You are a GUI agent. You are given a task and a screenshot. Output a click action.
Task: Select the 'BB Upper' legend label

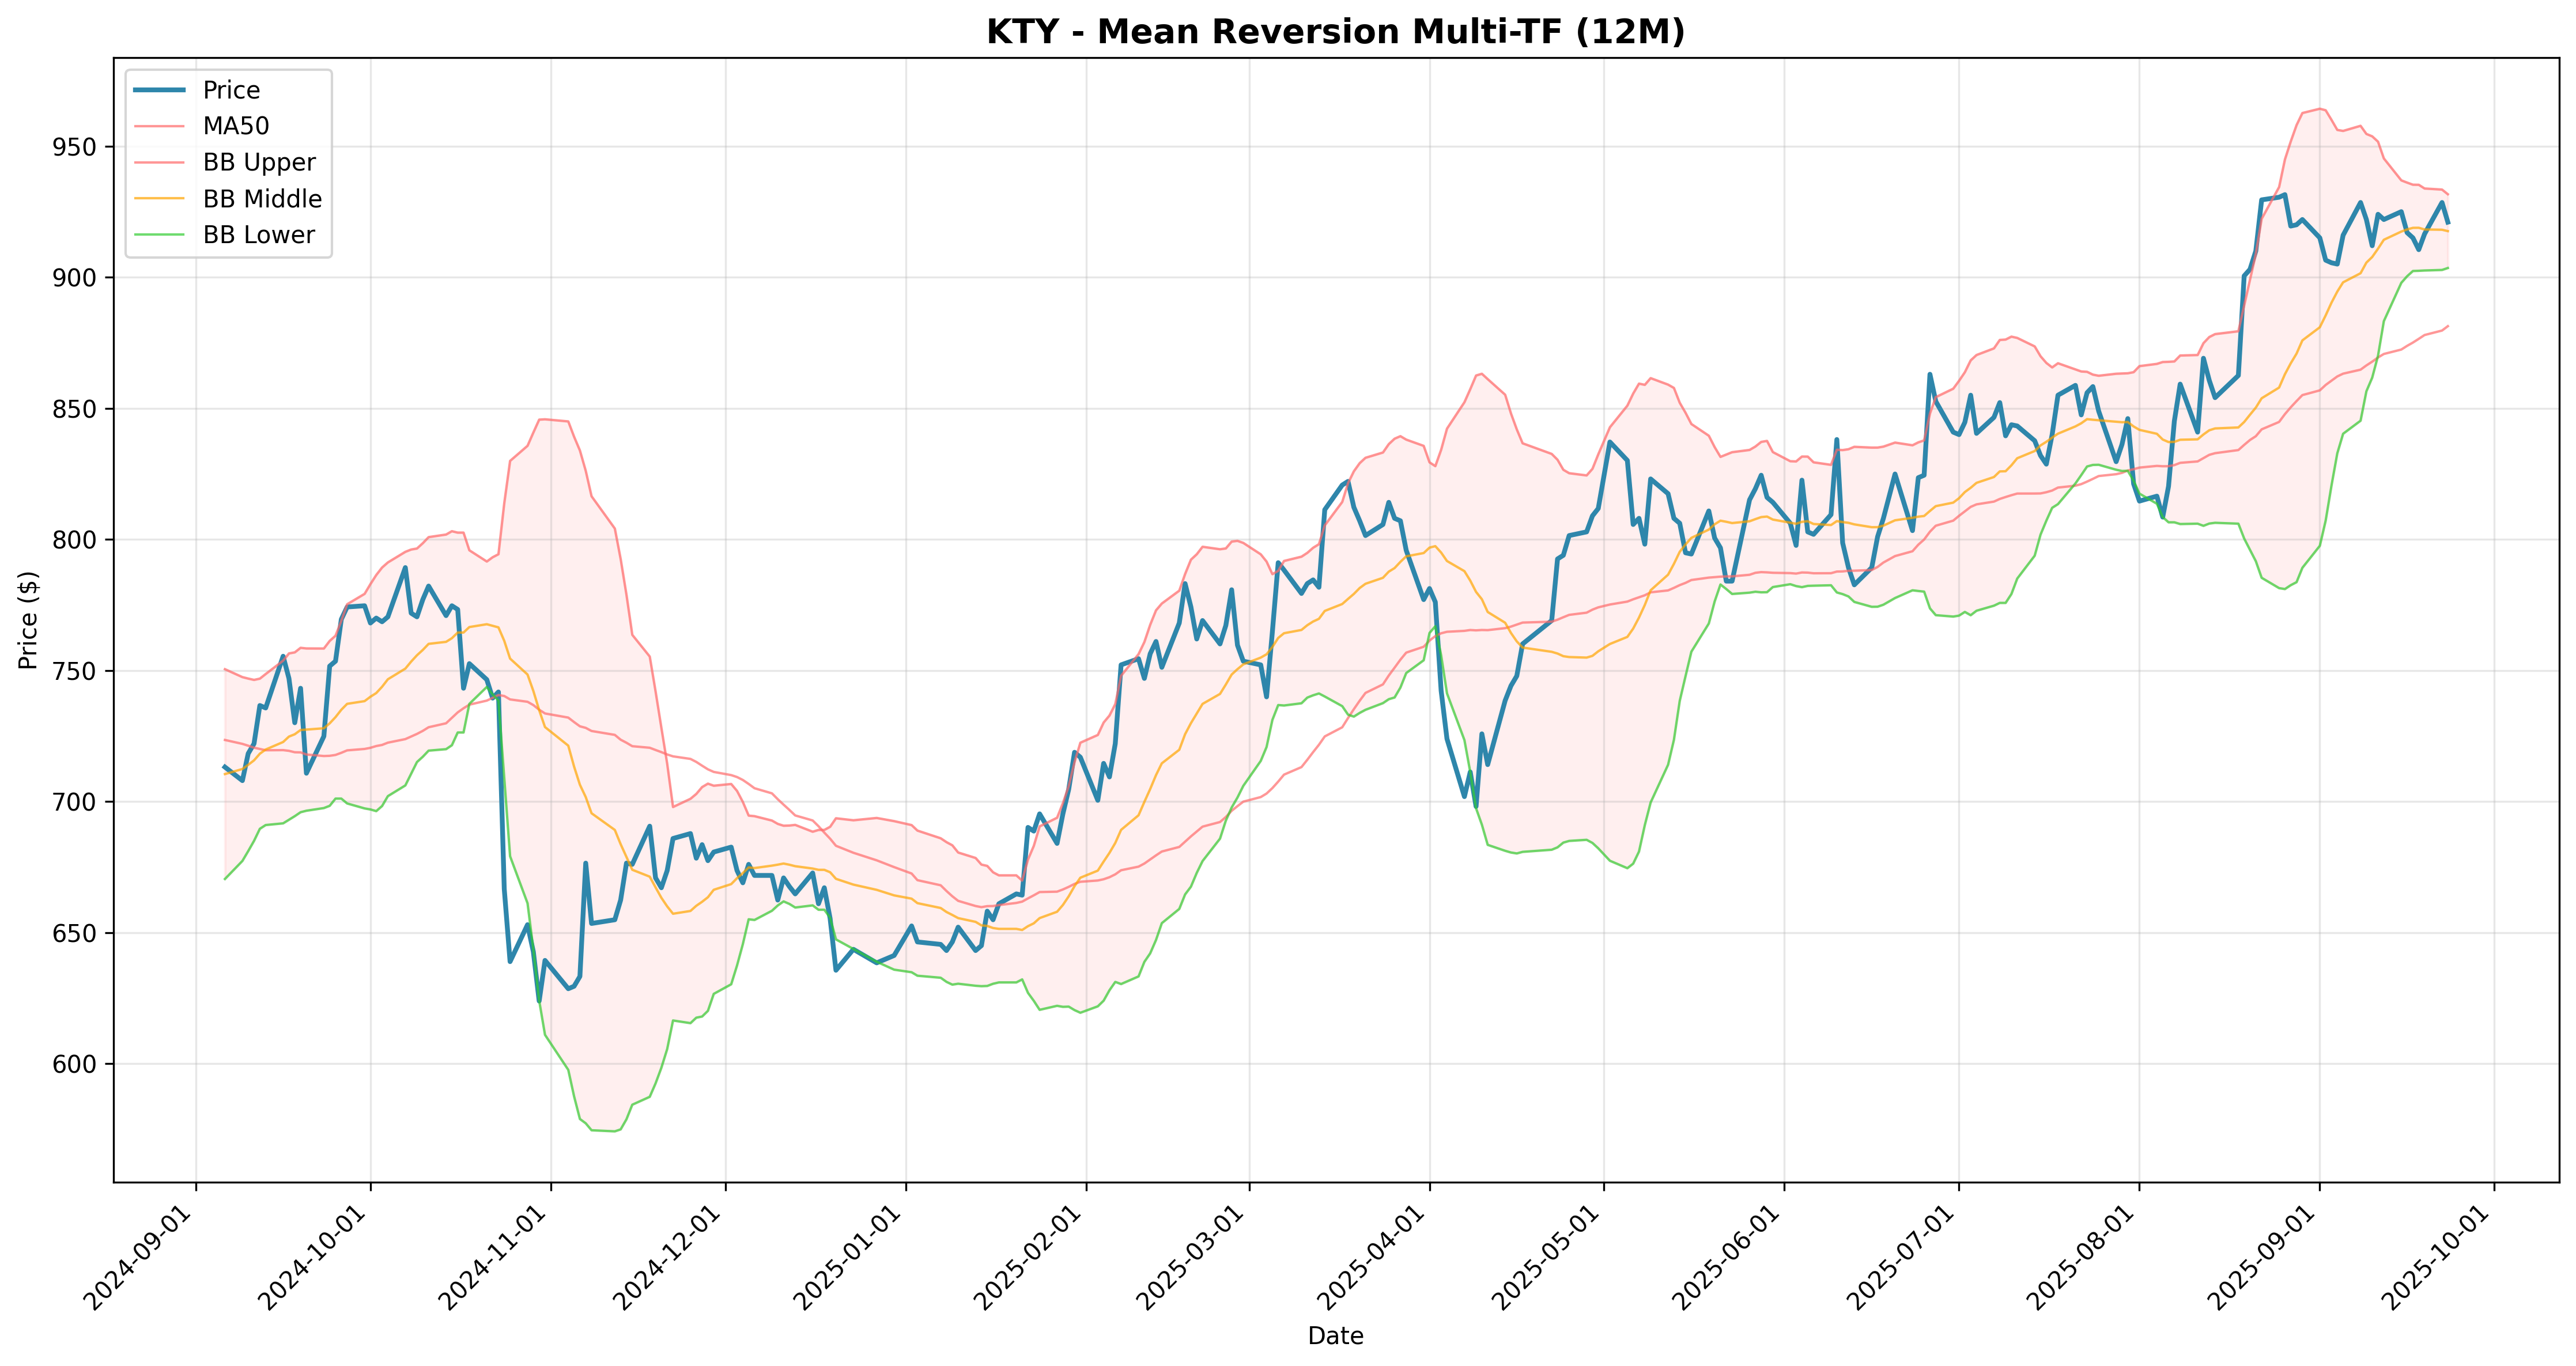pyautogui.click(x=259, y=162)
